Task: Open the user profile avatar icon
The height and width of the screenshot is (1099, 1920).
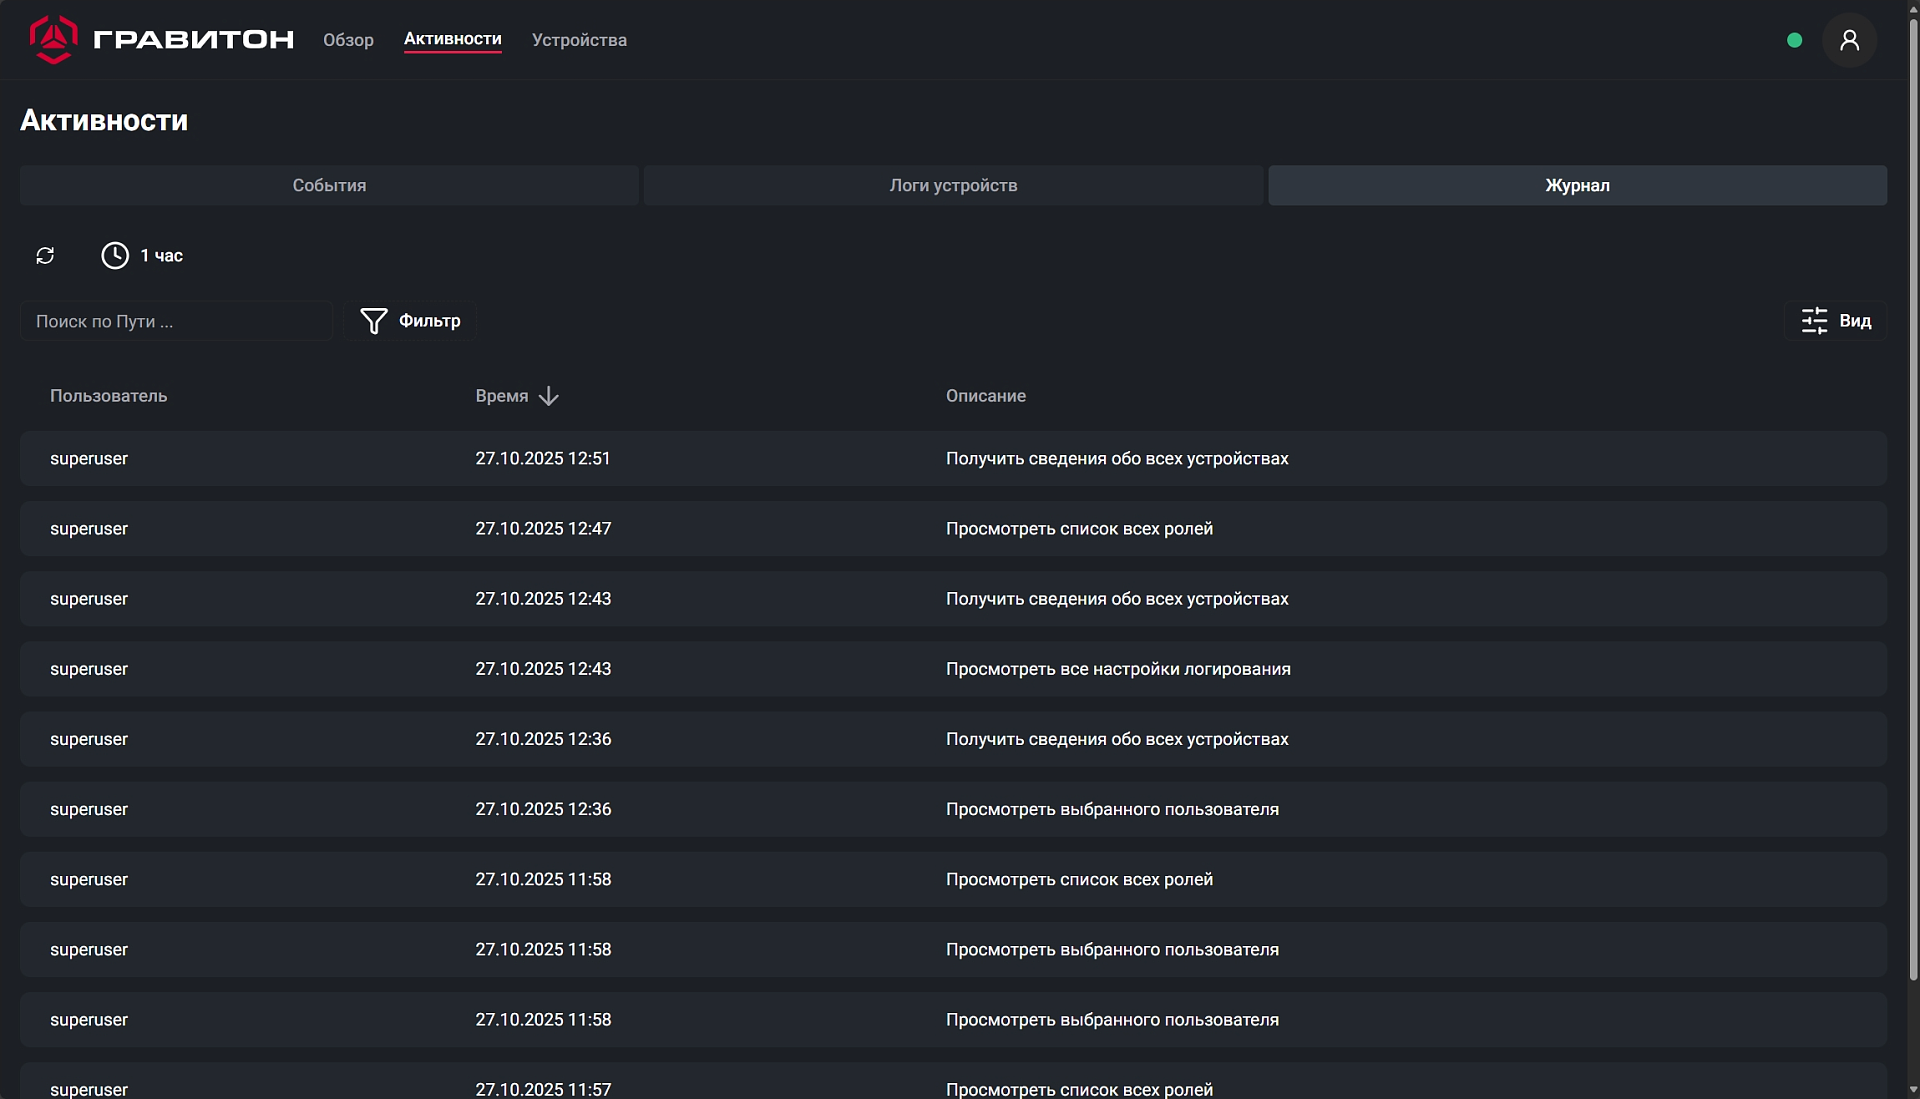Action: pyautogui.click(x=1849, y=40)
